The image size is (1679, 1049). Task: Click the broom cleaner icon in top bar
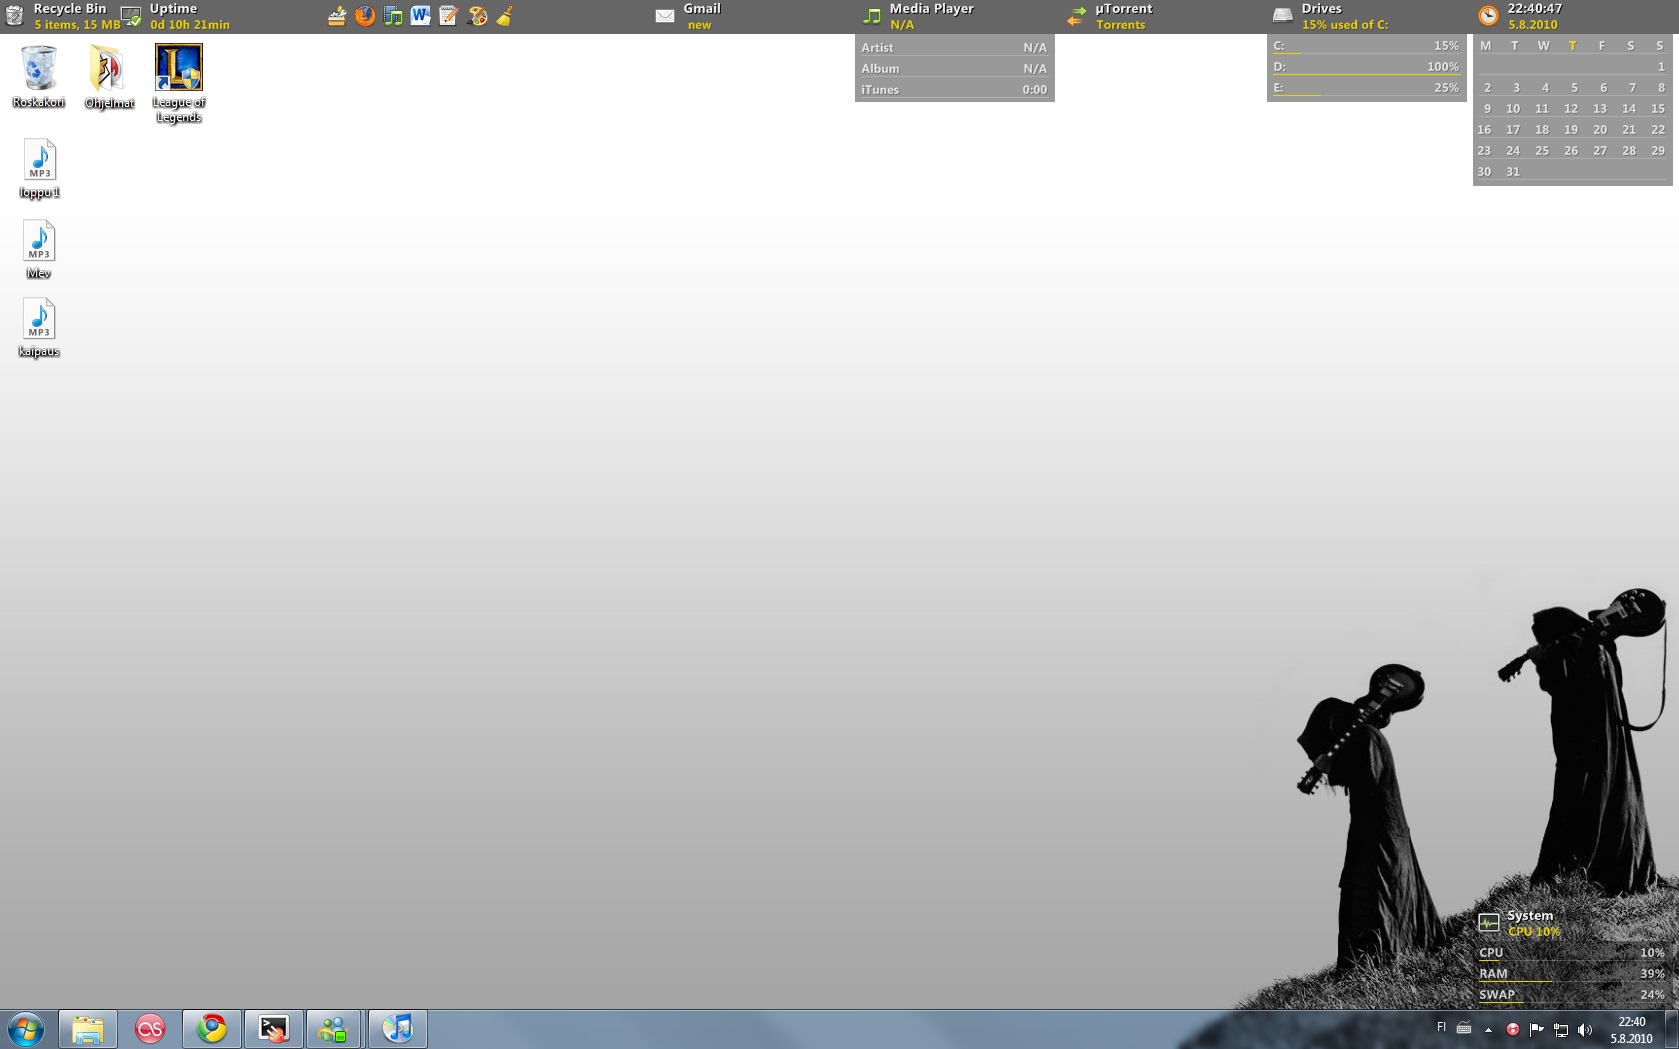[x=505, y=16]
